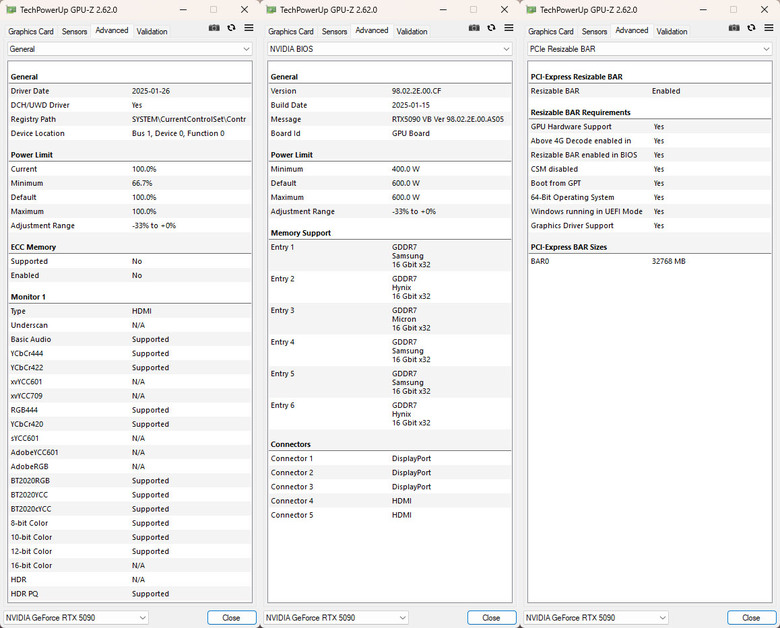Minimize the General GPU-Z window
The height and width of the screenshot is (628, 780).
tap(183, 9)
